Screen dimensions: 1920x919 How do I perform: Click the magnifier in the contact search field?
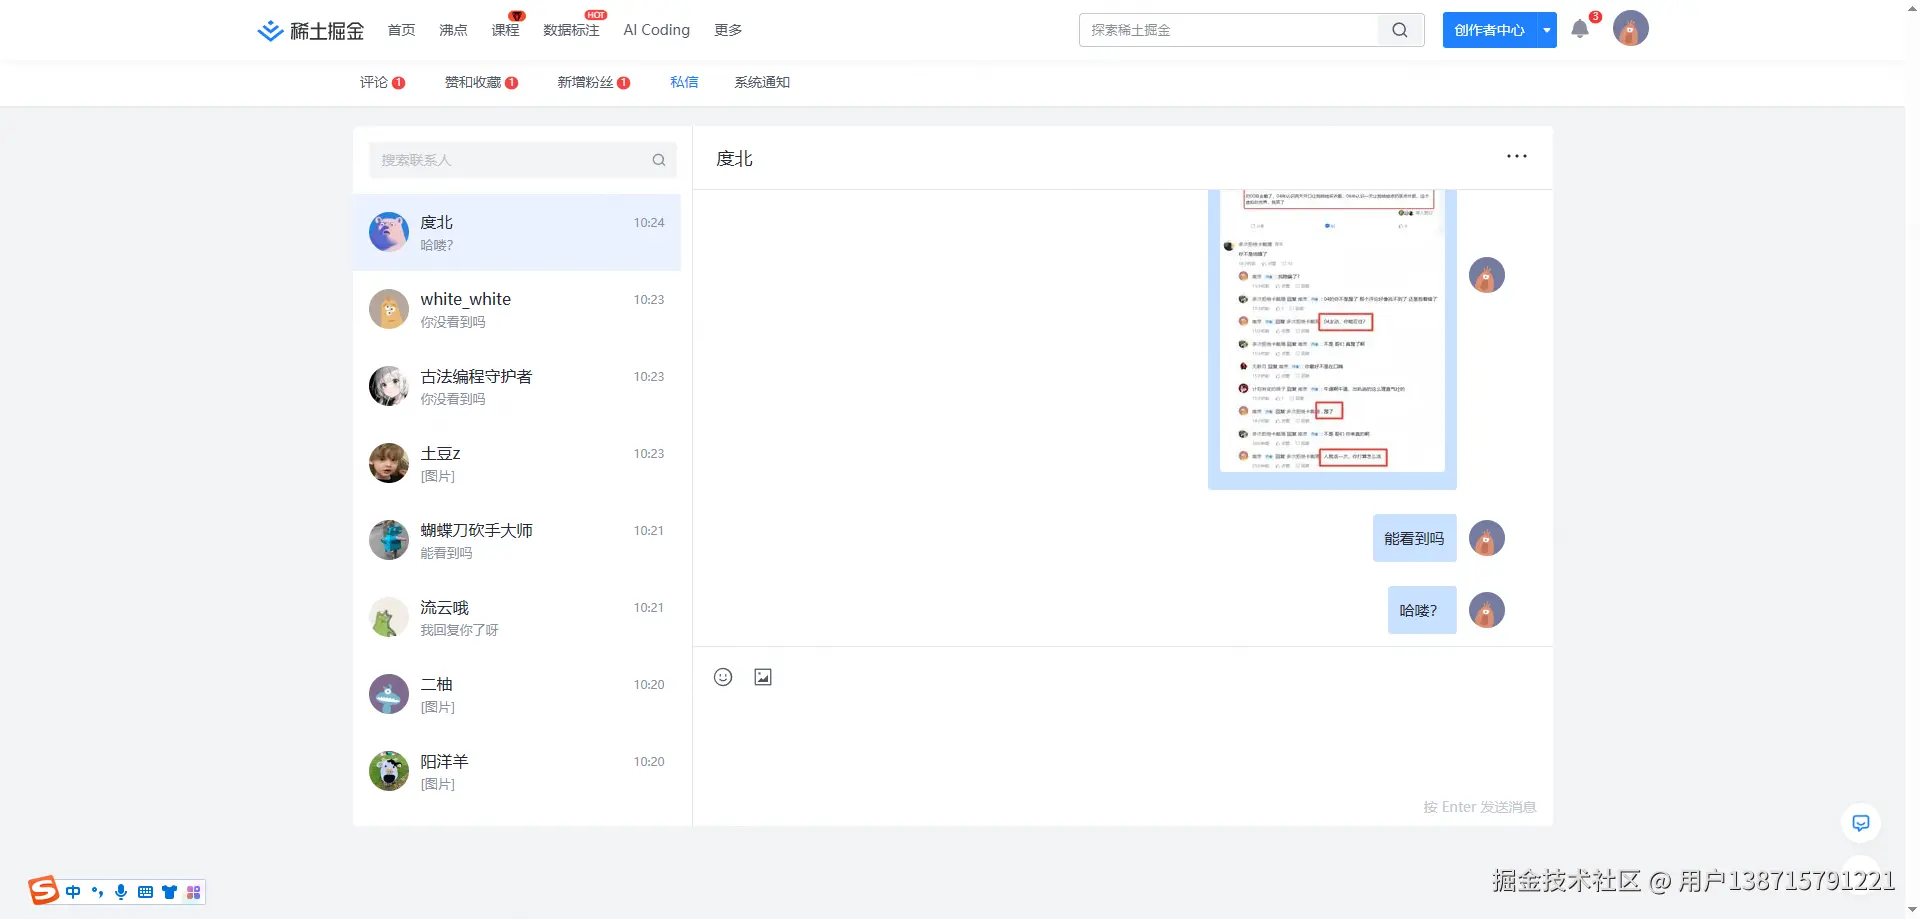[x=659, y=159]
